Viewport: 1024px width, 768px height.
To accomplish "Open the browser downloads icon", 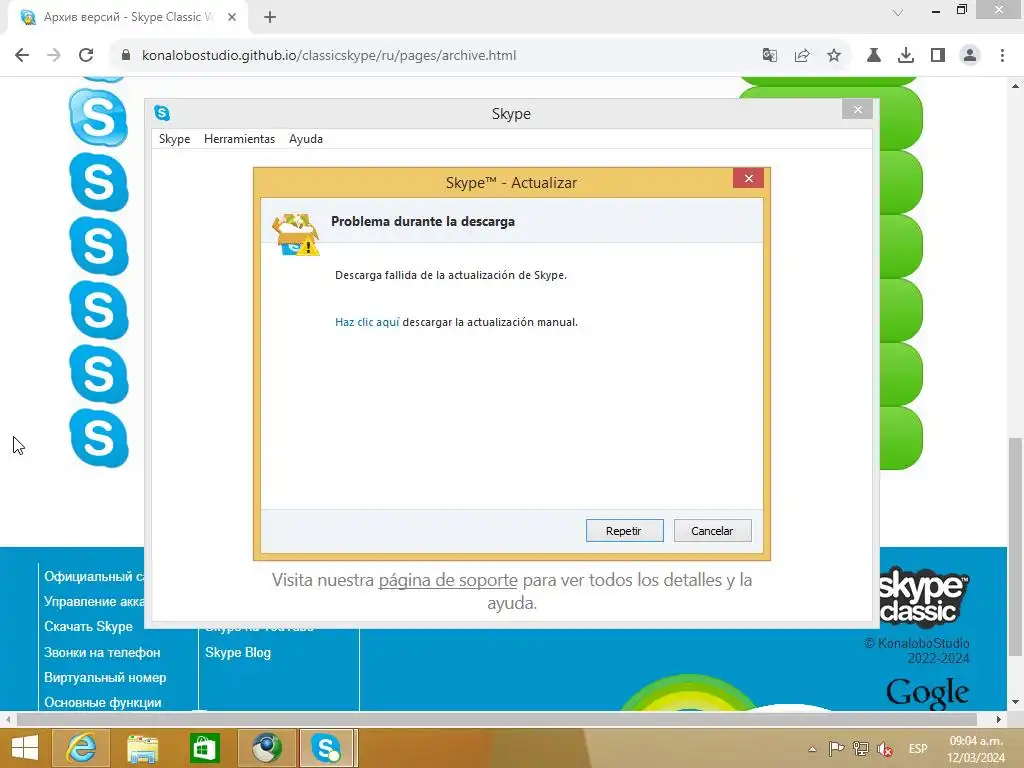I will pos(906,56).
